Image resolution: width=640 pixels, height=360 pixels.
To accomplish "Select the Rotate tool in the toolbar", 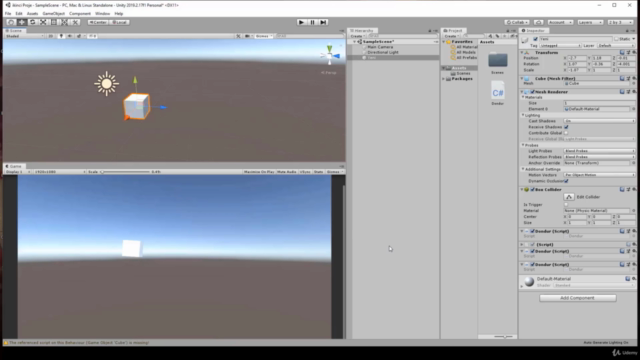I will click(x=32, y=22).
